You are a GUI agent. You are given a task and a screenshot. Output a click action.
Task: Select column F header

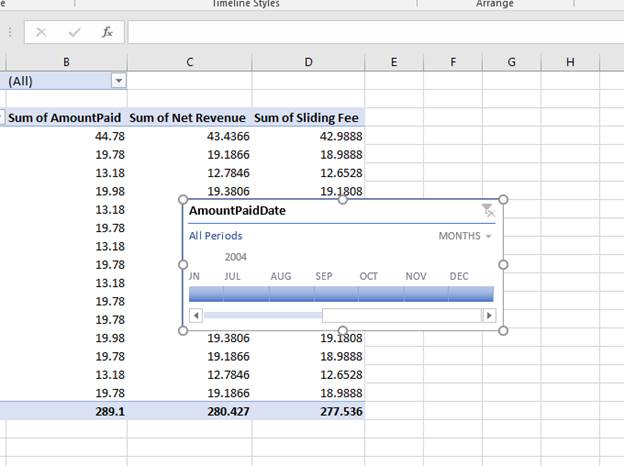point(453,62)
